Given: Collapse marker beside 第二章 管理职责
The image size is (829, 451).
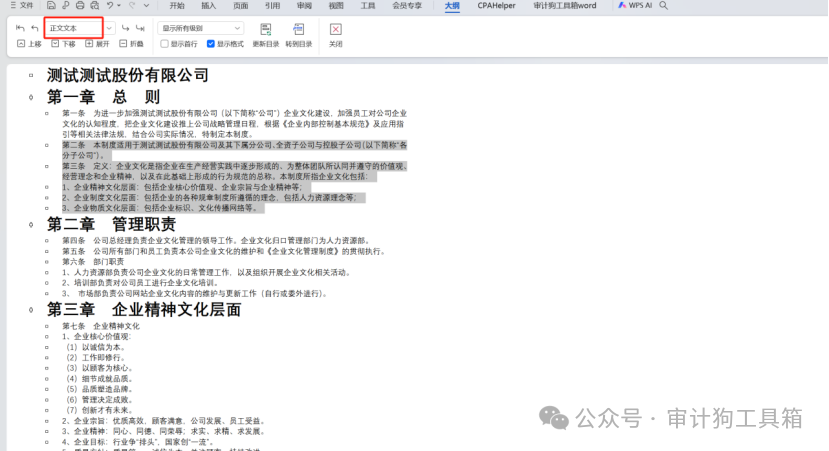Looking at the screenshot, I should click(x=31, y=225).
